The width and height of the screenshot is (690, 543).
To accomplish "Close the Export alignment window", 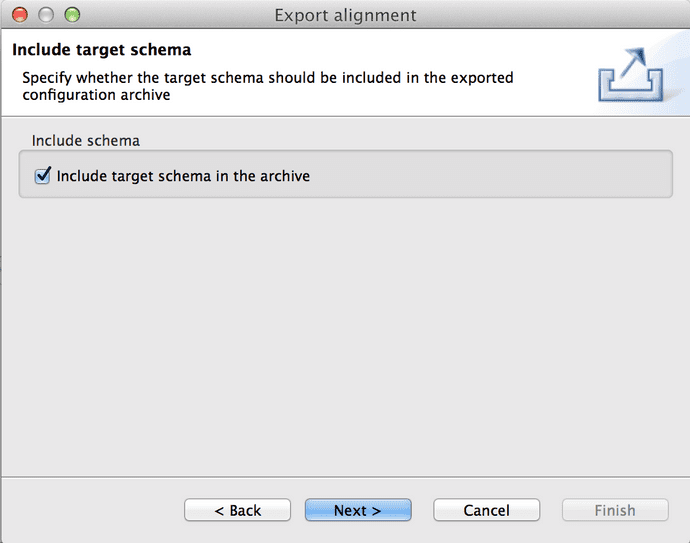I will [x=19, y=15].
